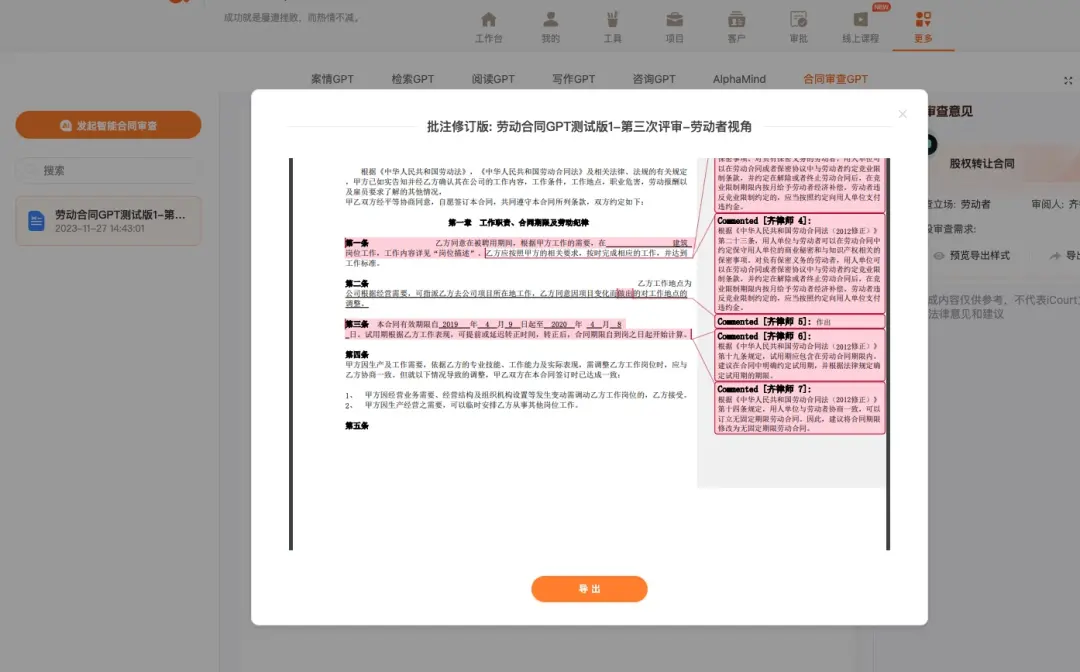Select the 劳动合同GPT测试版1 file entry
The width and height of the screenshot is (1080, 672).
(x=110, y=220)
